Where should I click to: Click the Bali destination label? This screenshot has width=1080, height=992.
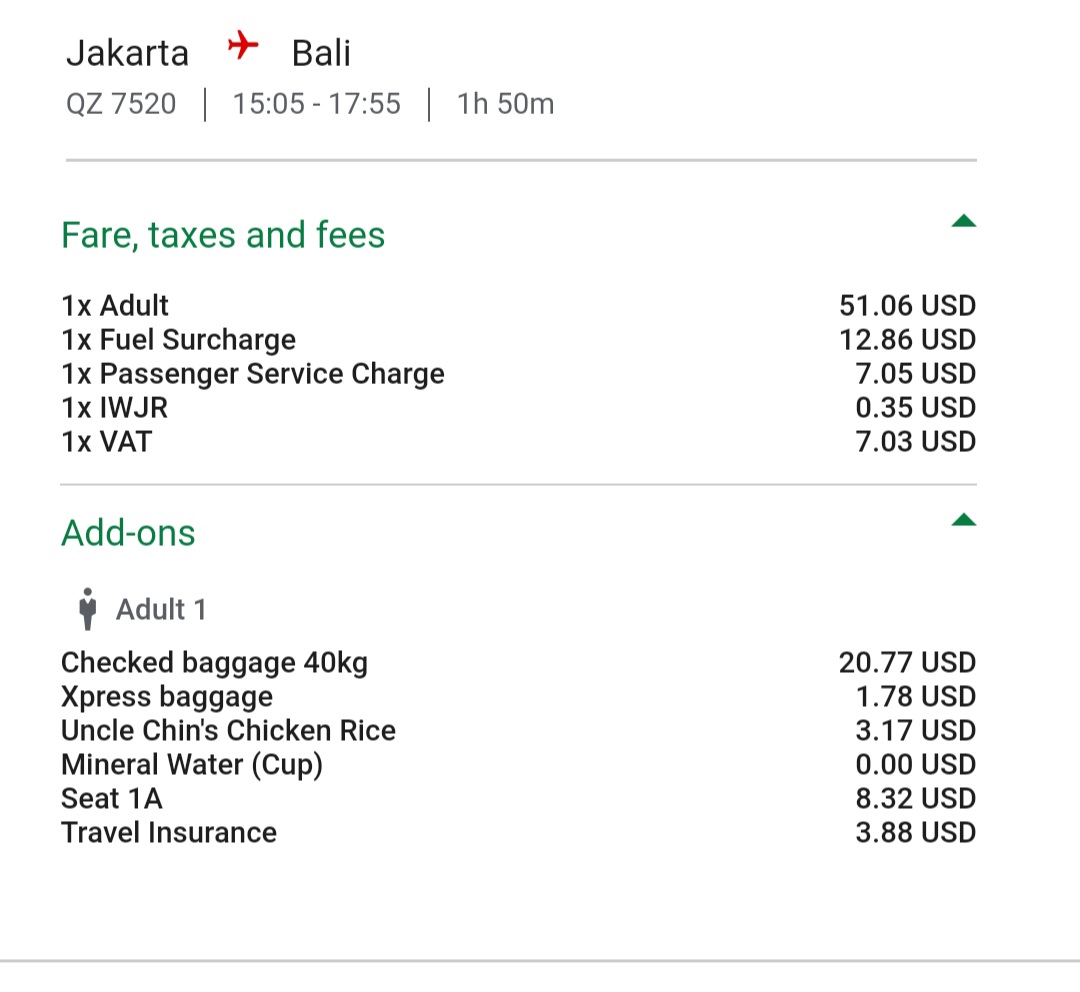coord(321,53)
